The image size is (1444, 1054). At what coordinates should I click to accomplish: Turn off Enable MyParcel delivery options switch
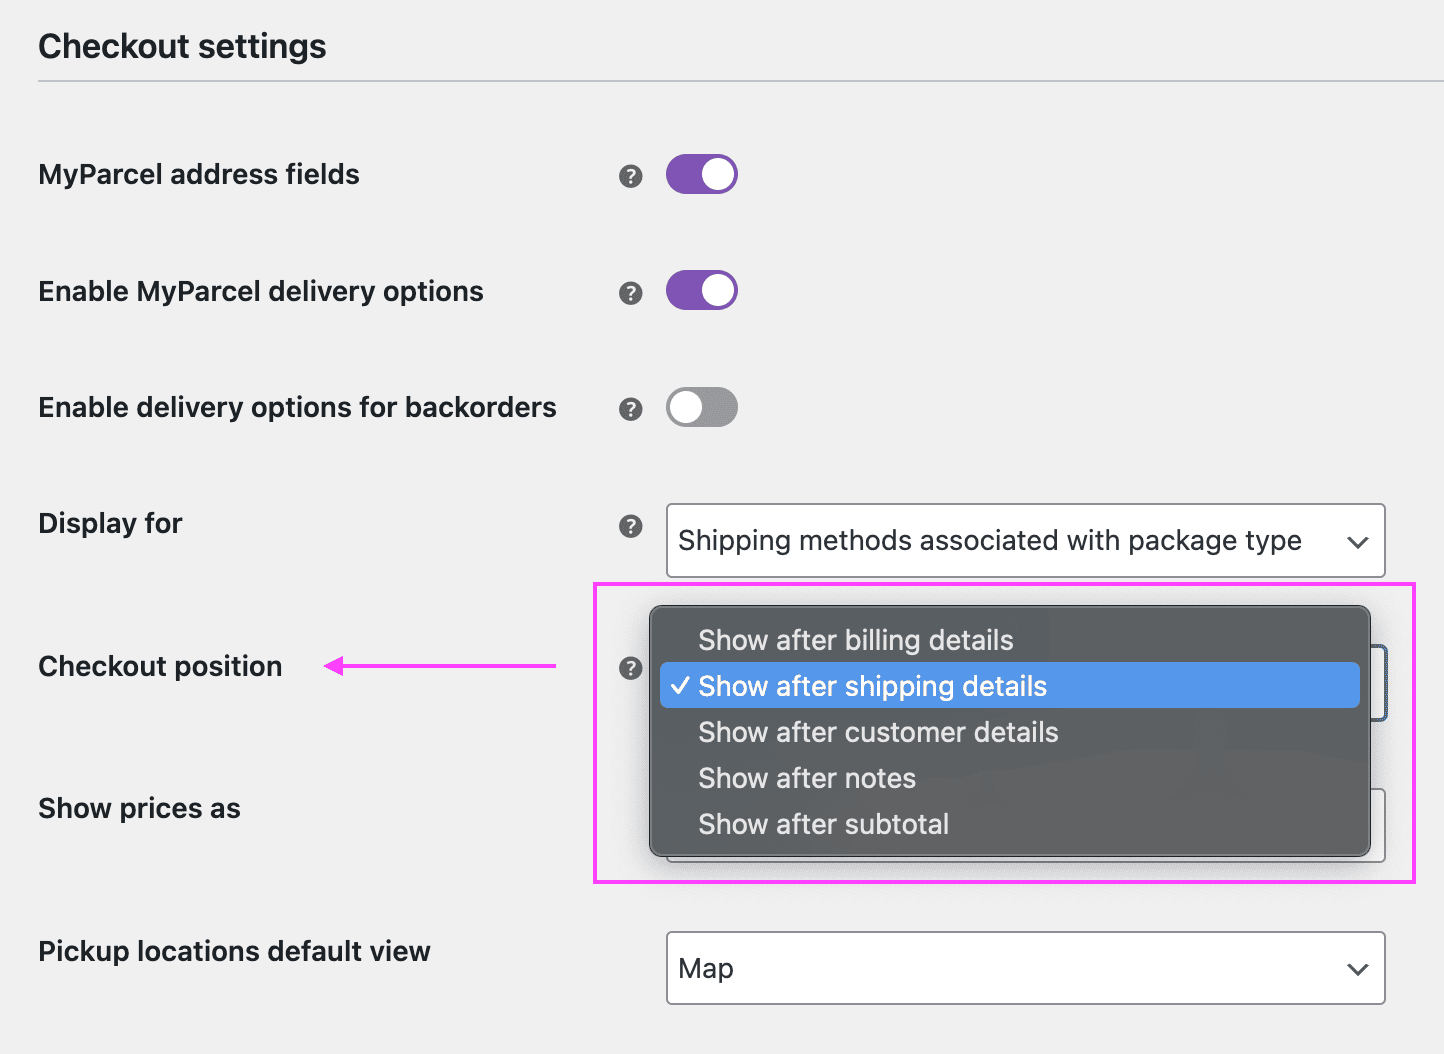pos(701,290)
